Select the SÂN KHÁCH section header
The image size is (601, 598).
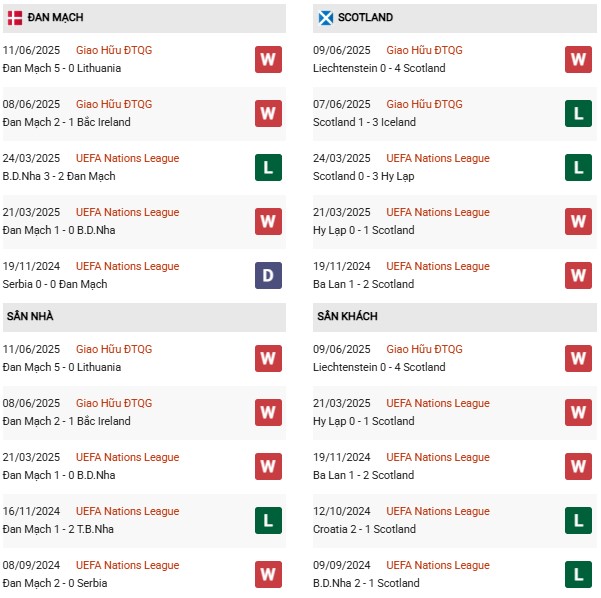(x=348, y=316)
